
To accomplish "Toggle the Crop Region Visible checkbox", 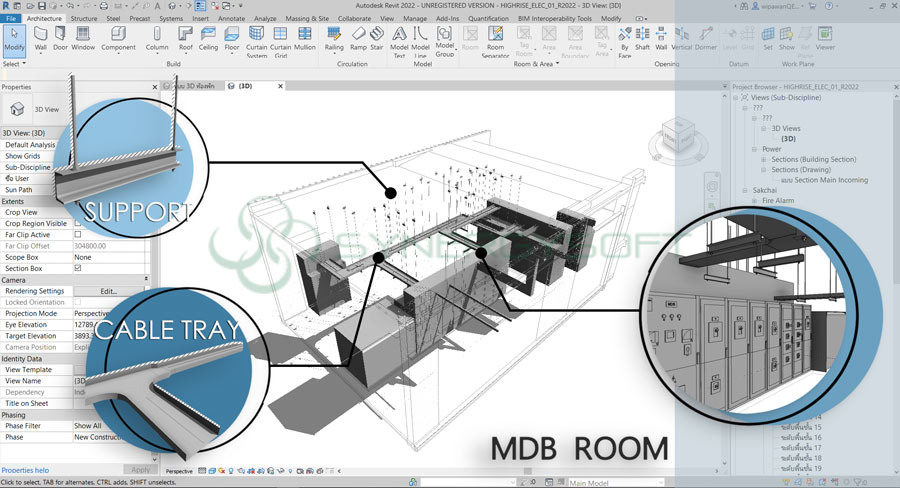I will [x=78, y=224].
